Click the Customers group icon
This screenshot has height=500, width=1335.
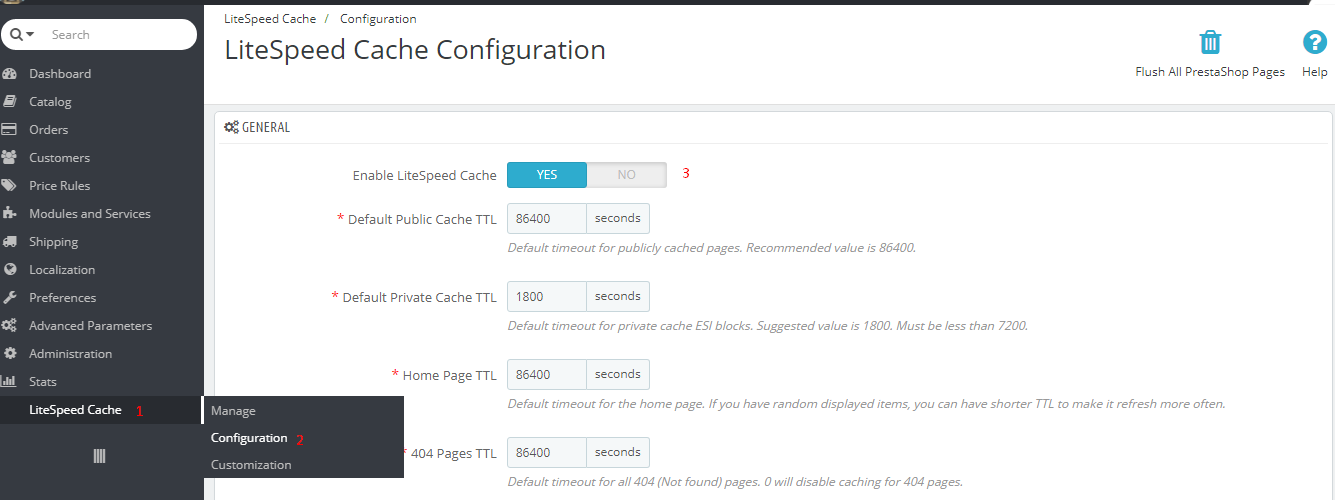click(10, 158)
